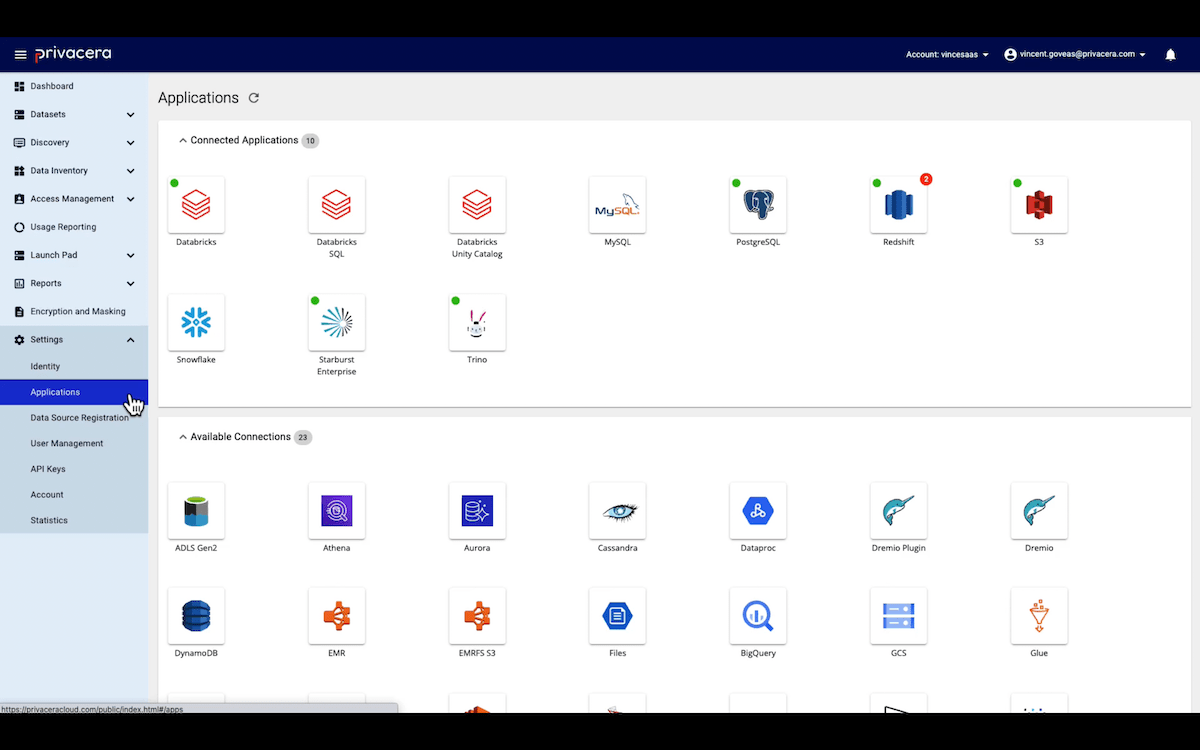Choose the Glue connection icon
The image size is (1200, 750).
pos(1039,616)
